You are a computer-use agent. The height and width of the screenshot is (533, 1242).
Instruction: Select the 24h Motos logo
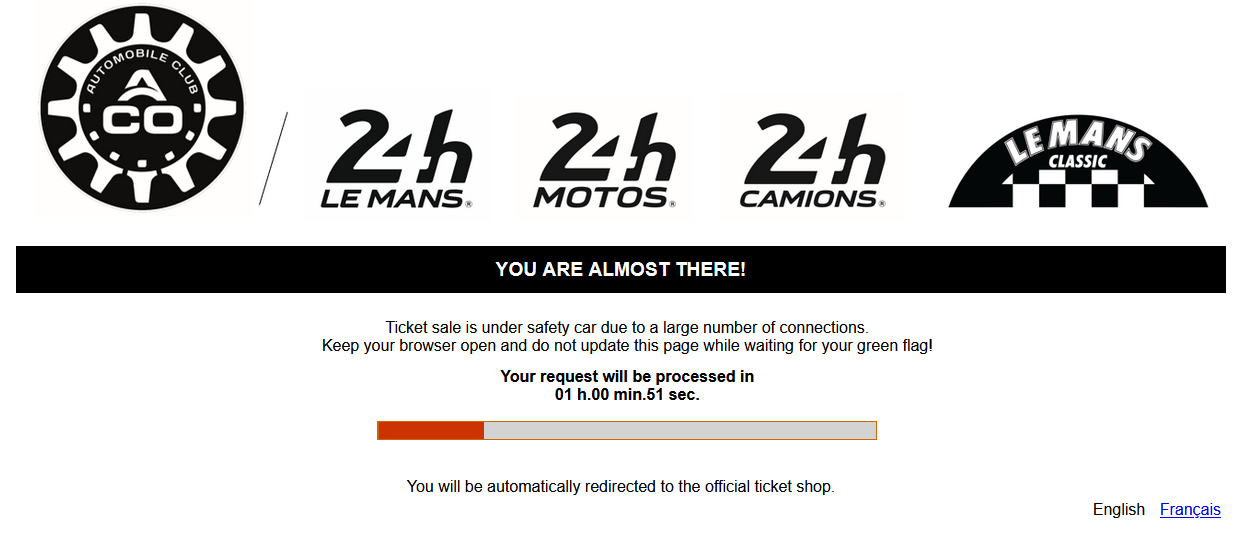click(x=604, y=157)
